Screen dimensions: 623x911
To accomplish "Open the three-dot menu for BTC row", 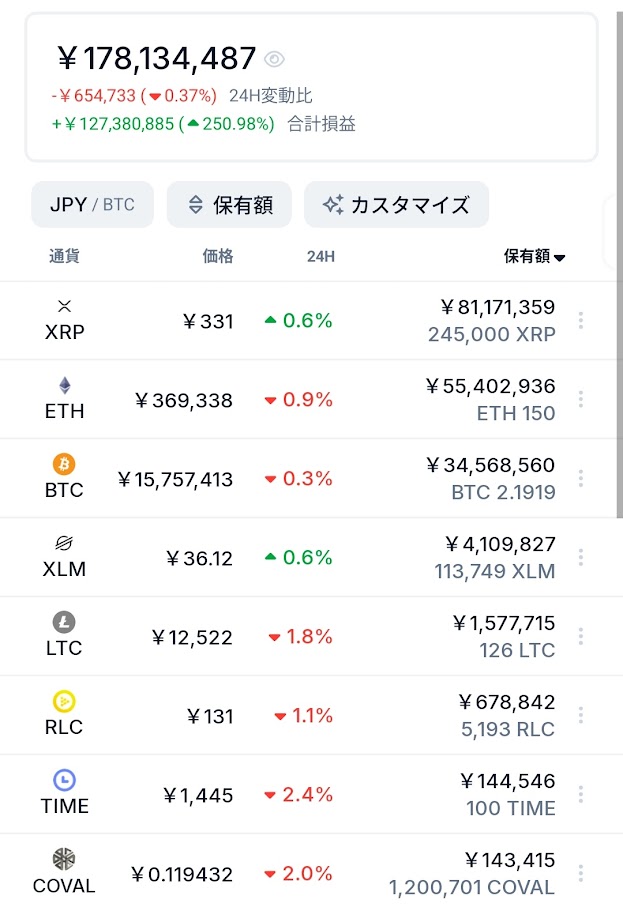I will coord(581,478).
